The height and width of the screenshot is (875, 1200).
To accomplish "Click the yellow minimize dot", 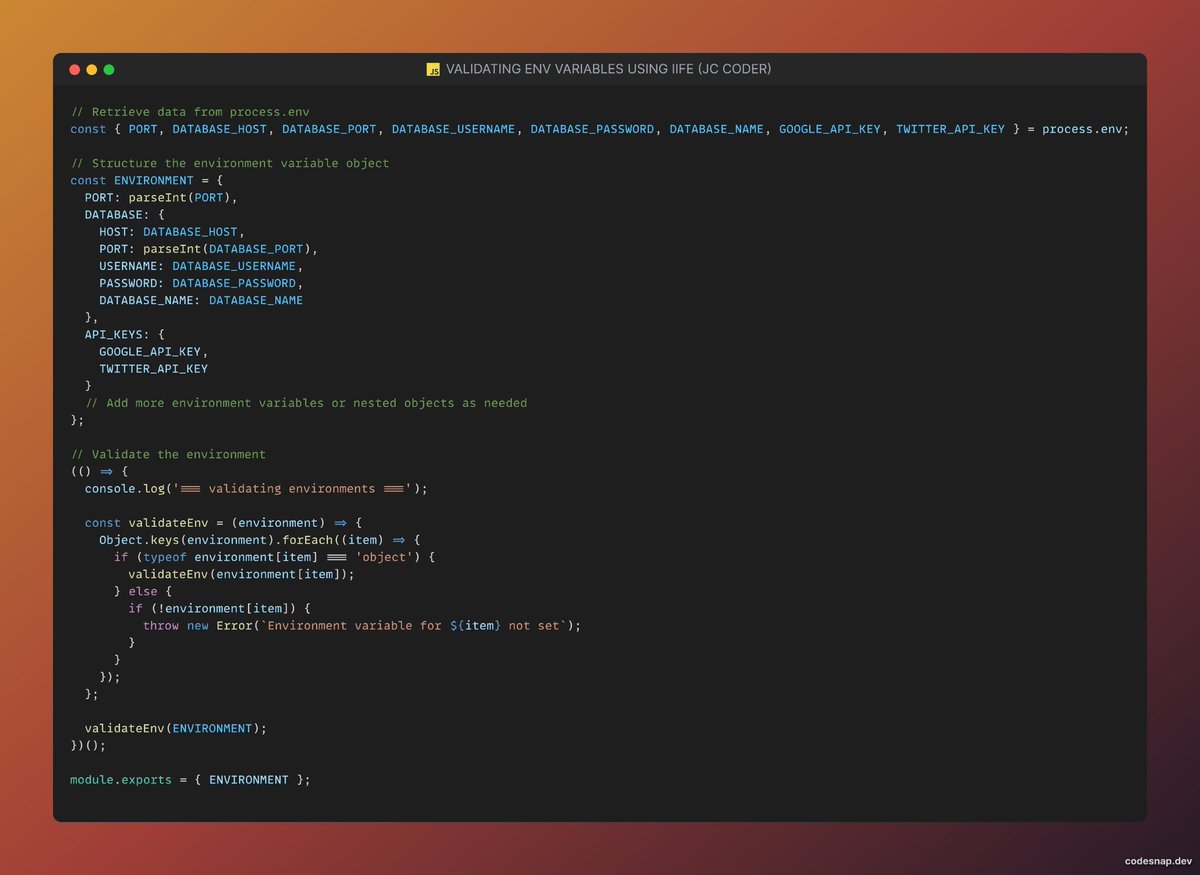I will (92, 70).
